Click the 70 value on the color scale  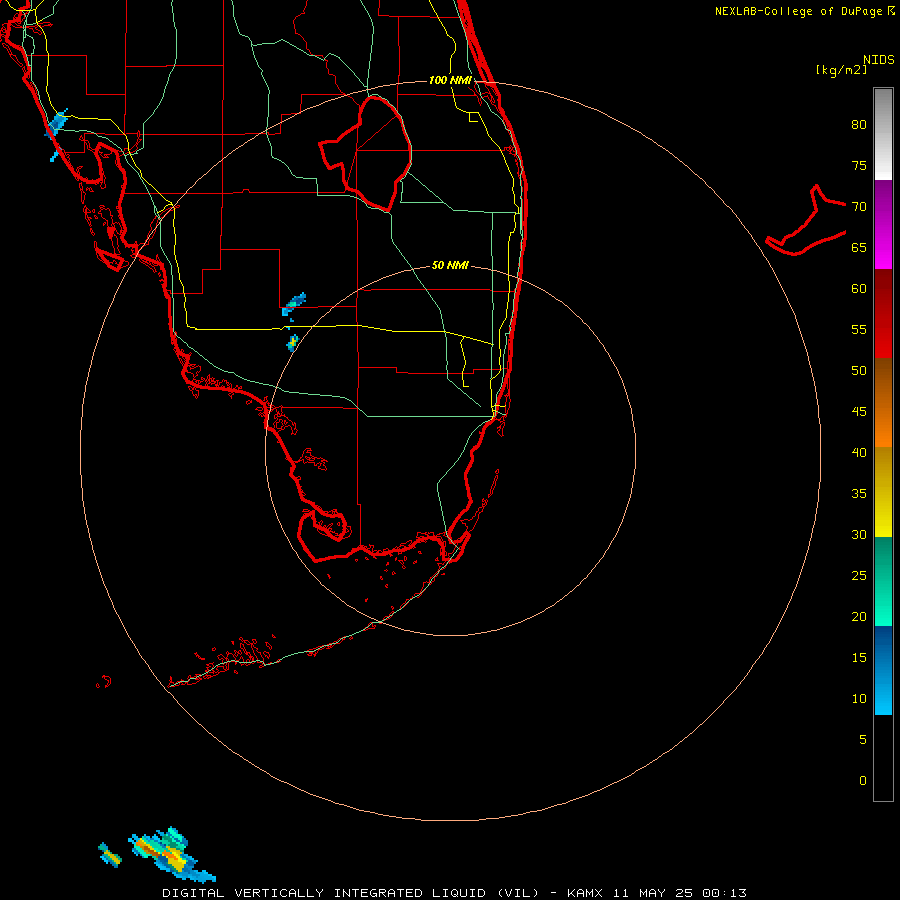point(859,207)
